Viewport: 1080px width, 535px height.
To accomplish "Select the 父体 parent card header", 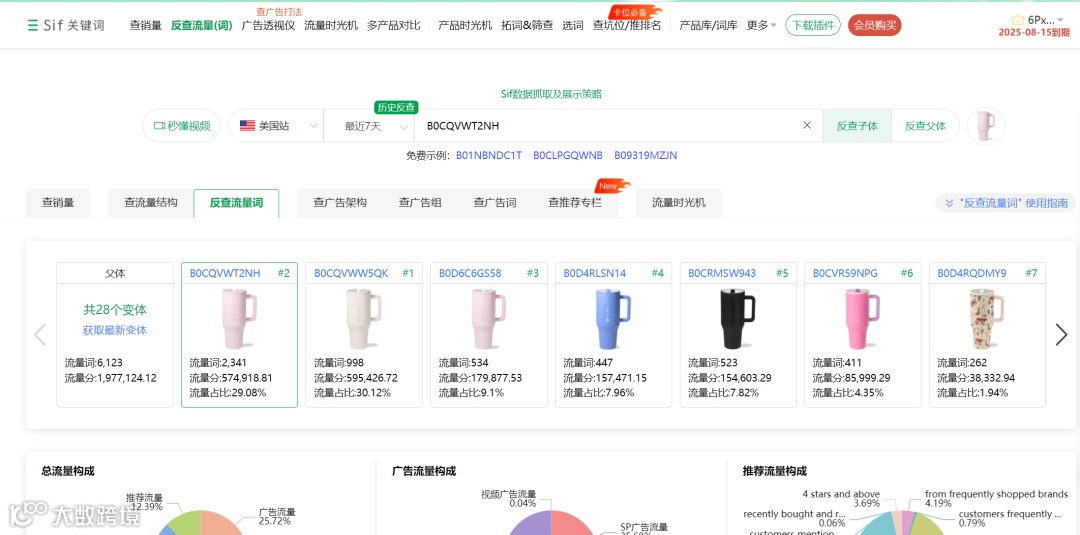I will [115, 273].
